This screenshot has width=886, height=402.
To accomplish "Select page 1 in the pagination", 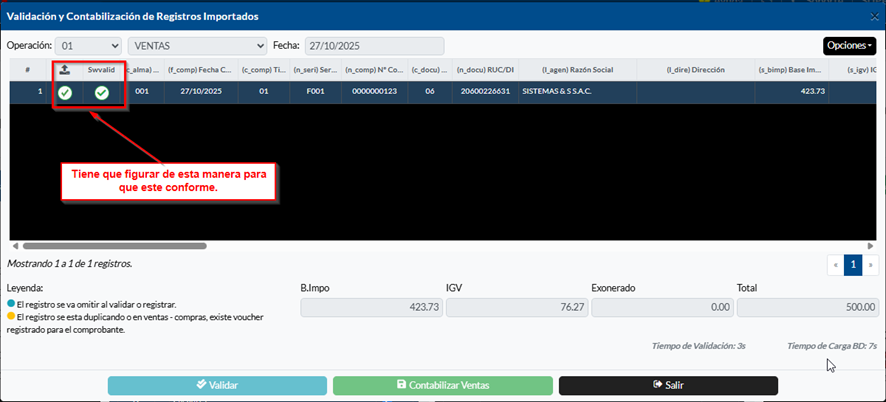I will point(852,265).
